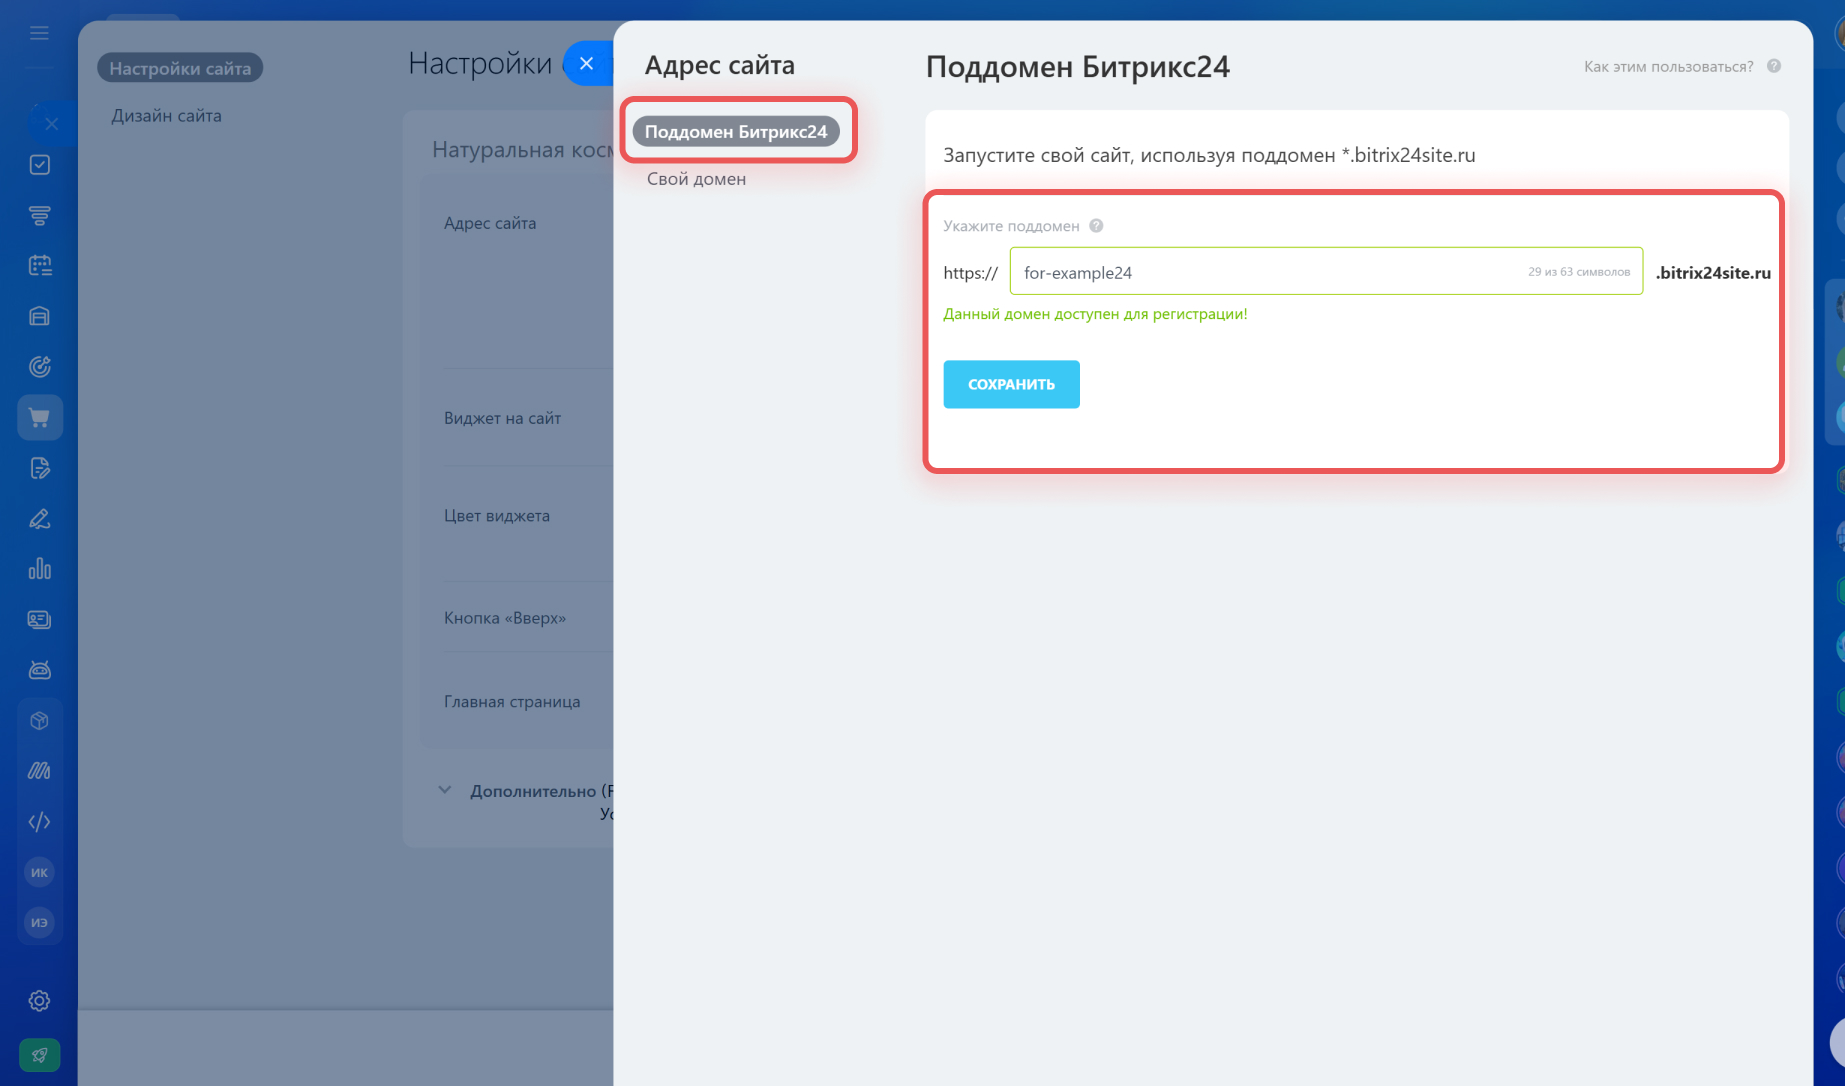1845x1086 pixels.
Task: Open the contact card icon in sidebar
Action: 40,620
